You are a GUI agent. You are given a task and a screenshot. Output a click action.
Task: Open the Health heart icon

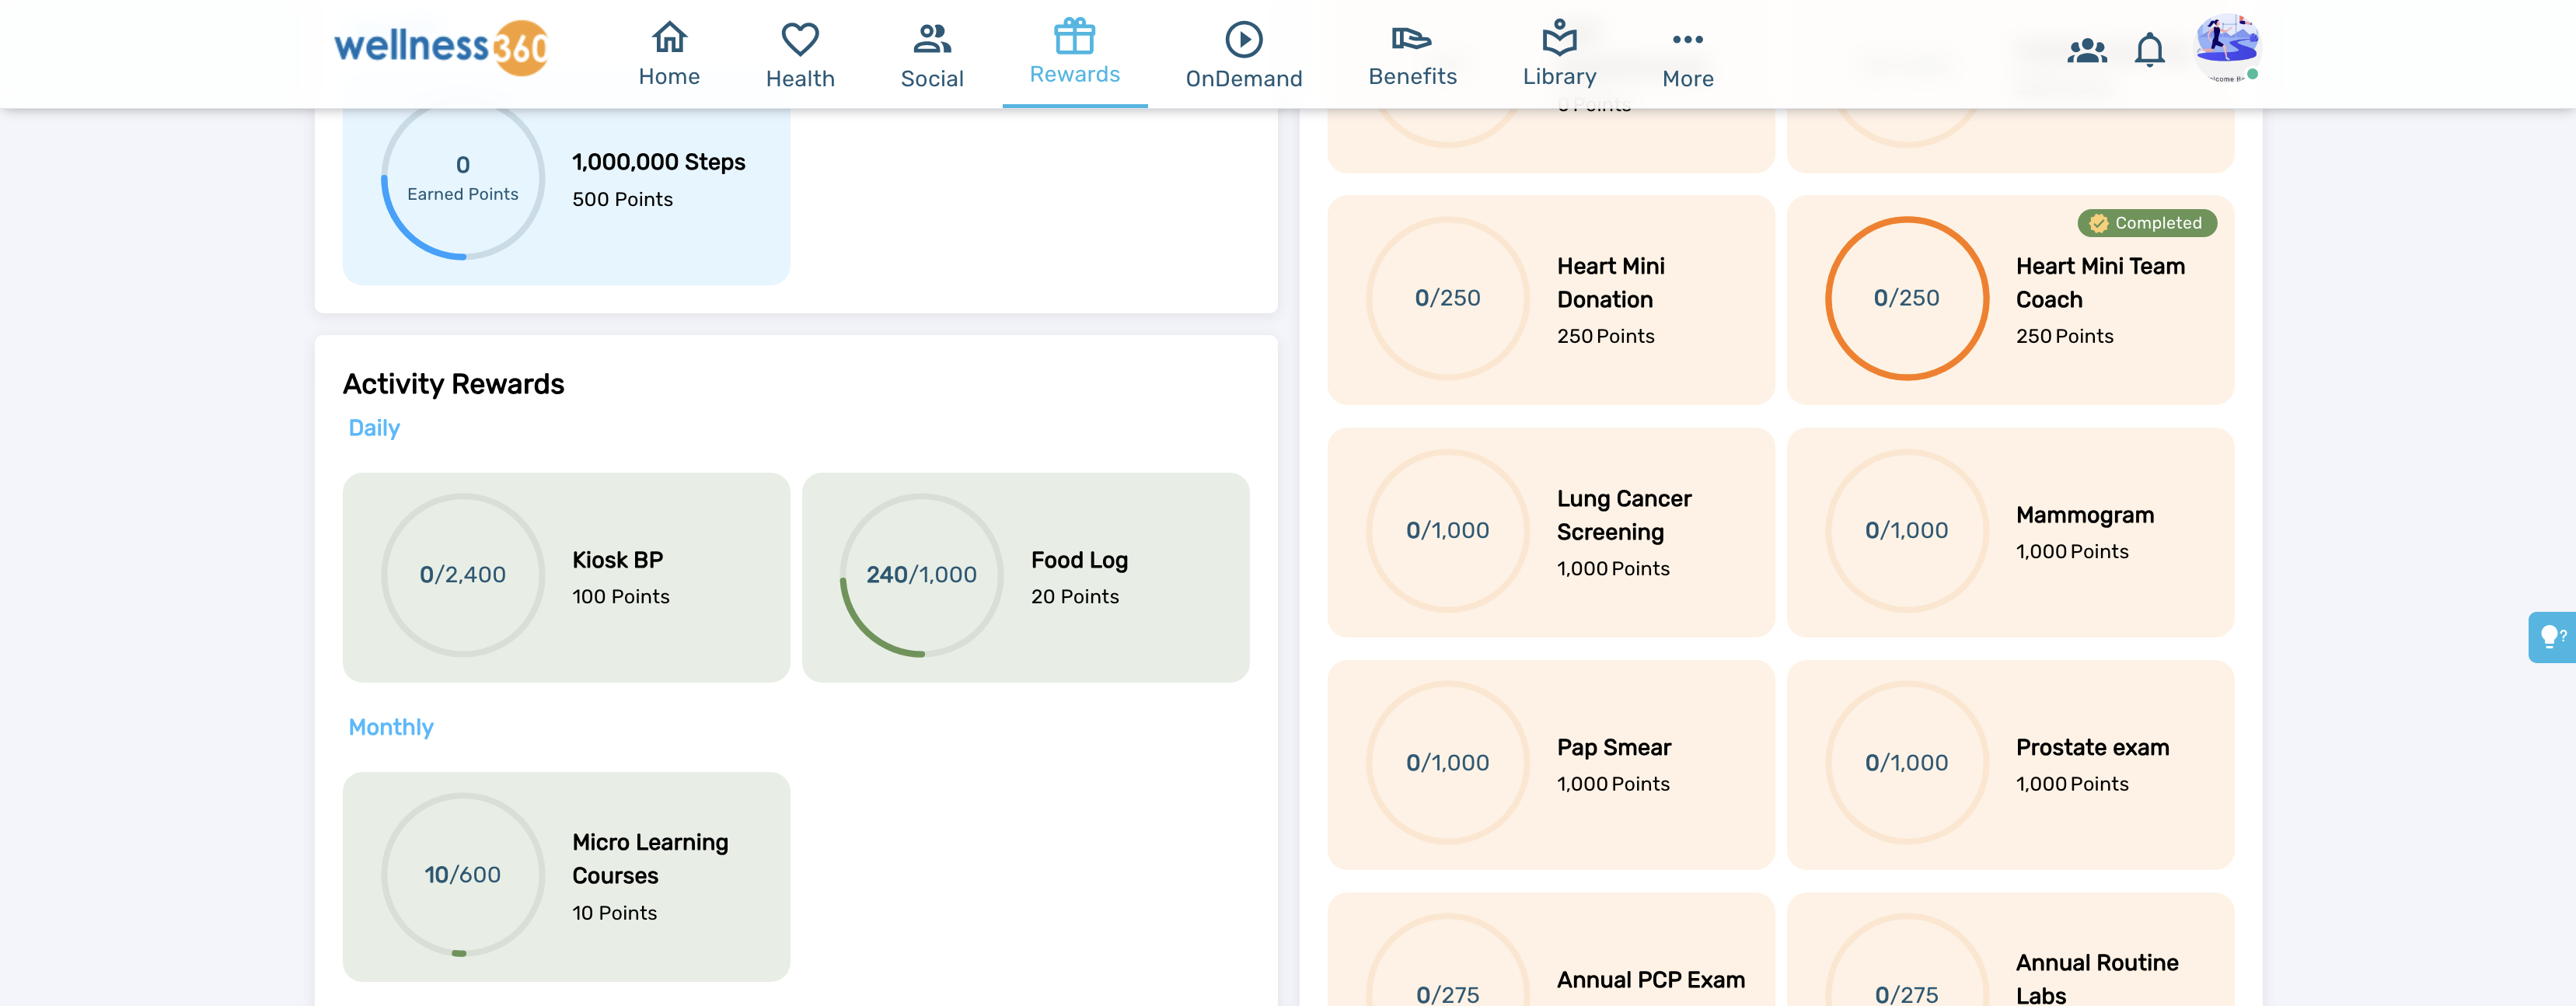point(799,40)
